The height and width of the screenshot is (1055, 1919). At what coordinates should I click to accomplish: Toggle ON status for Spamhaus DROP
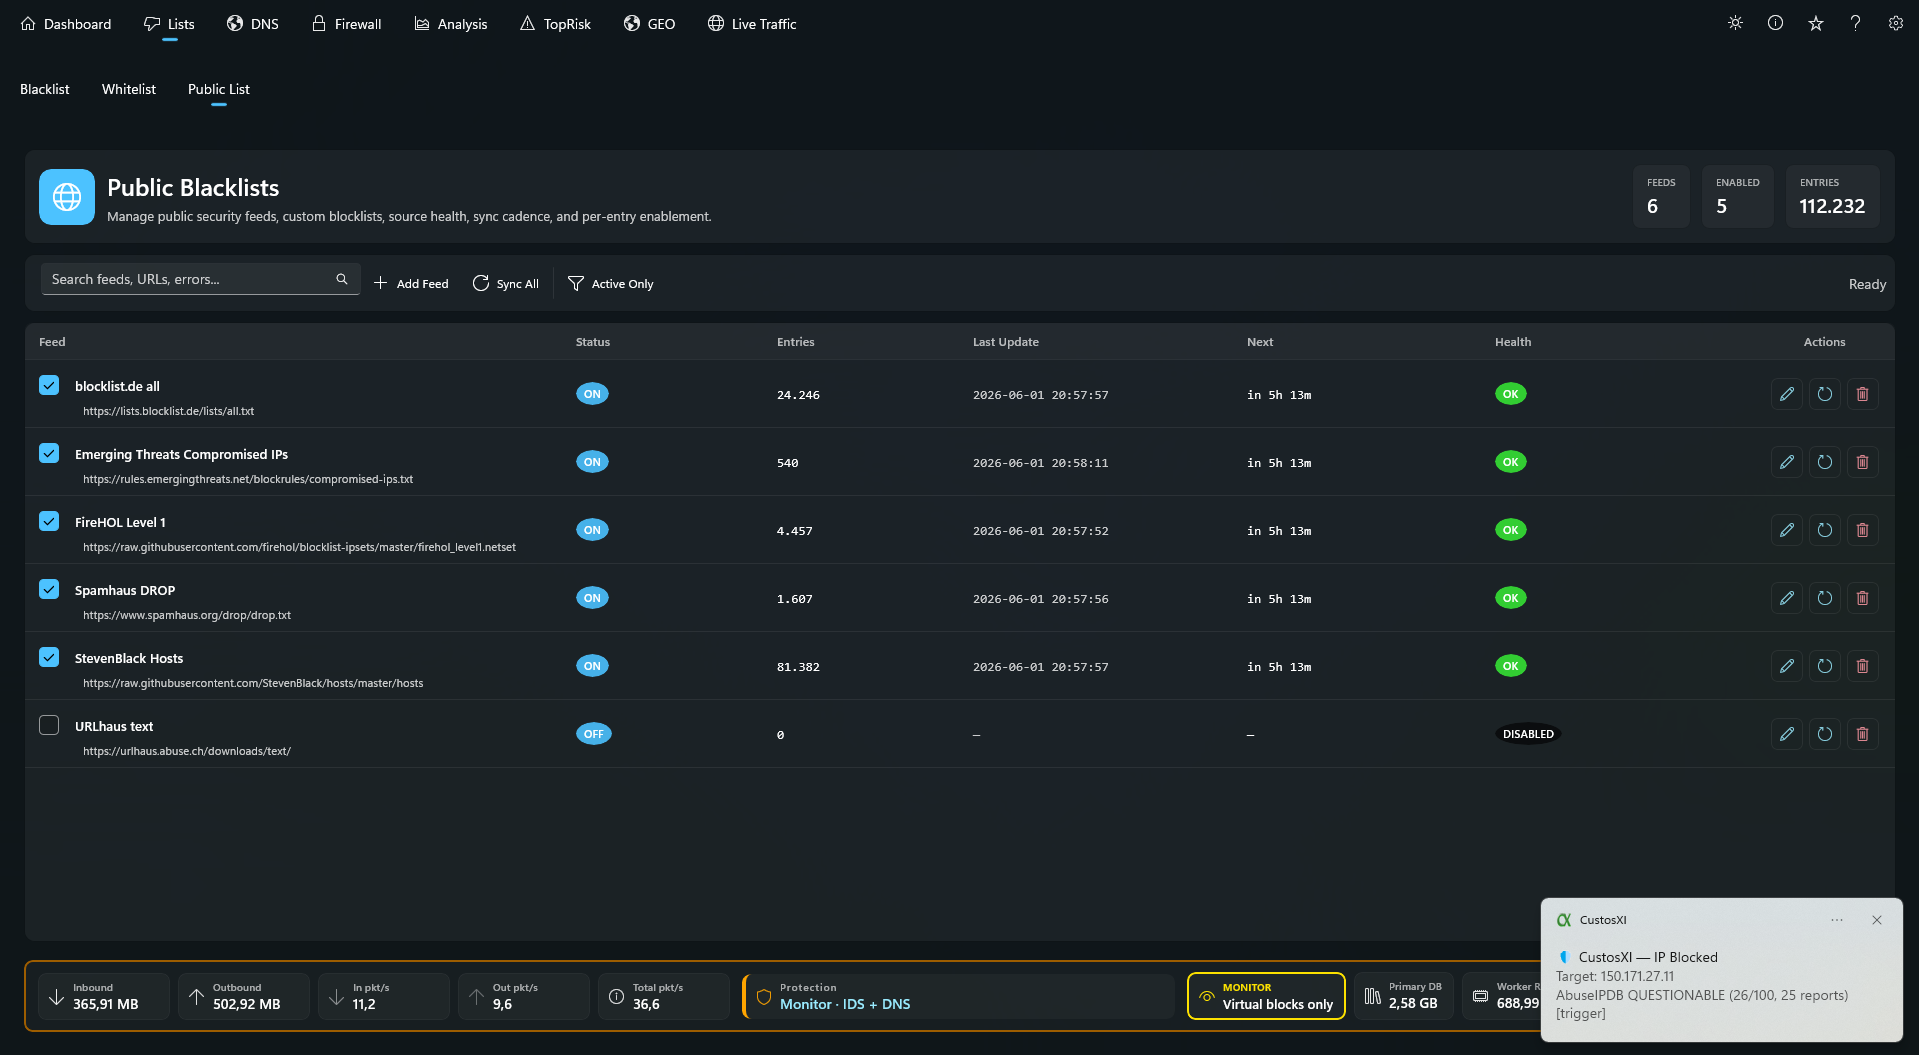592,598
